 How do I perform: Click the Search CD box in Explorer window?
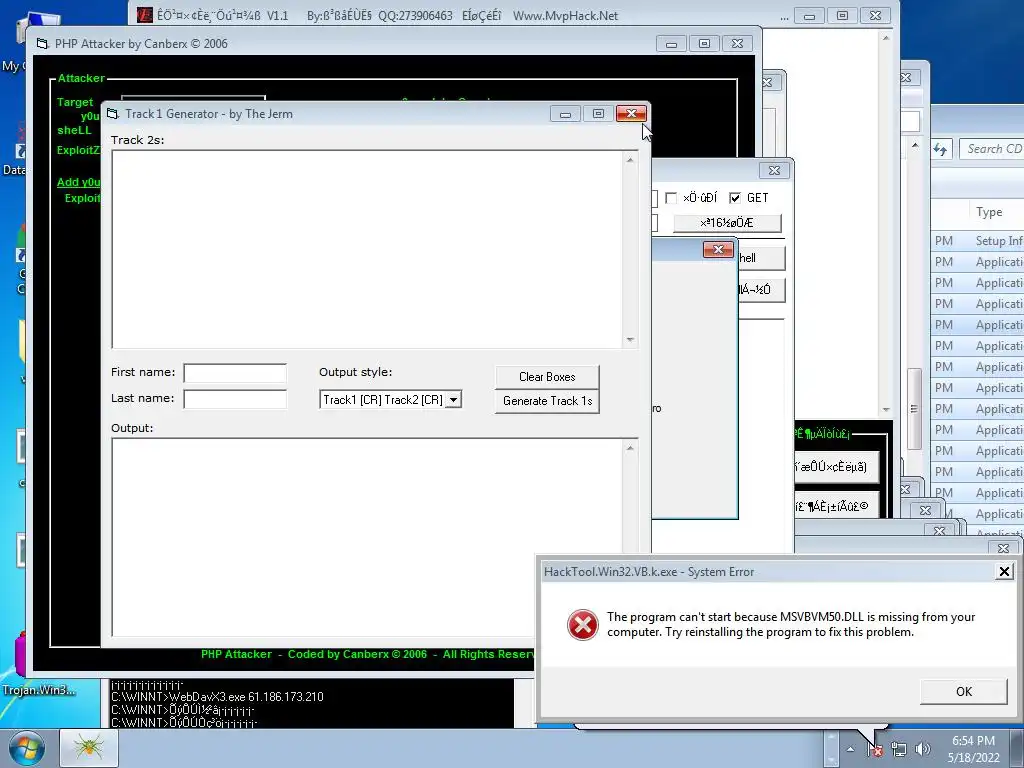click(x=991, y=149)
